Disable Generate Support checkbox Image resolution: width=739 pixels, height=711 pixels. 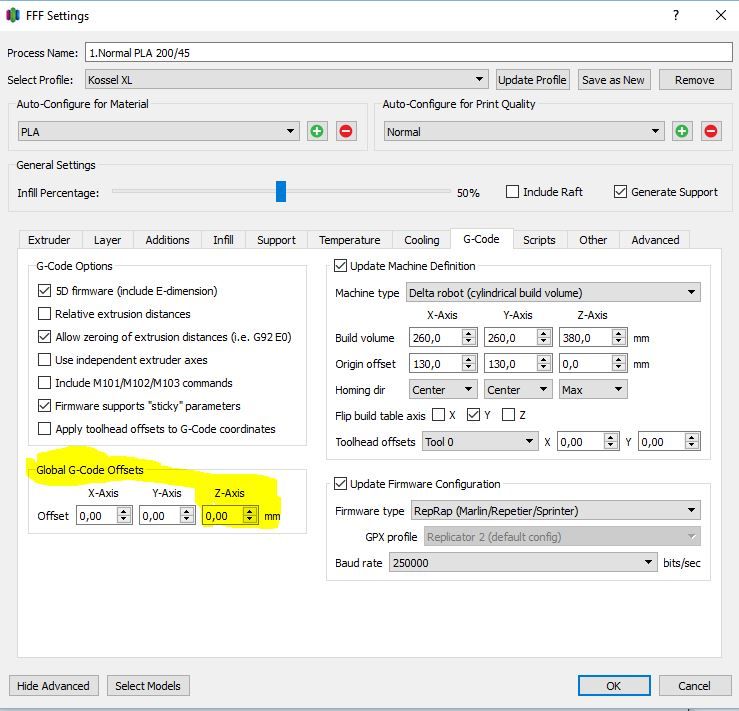[x=620, y=192]
